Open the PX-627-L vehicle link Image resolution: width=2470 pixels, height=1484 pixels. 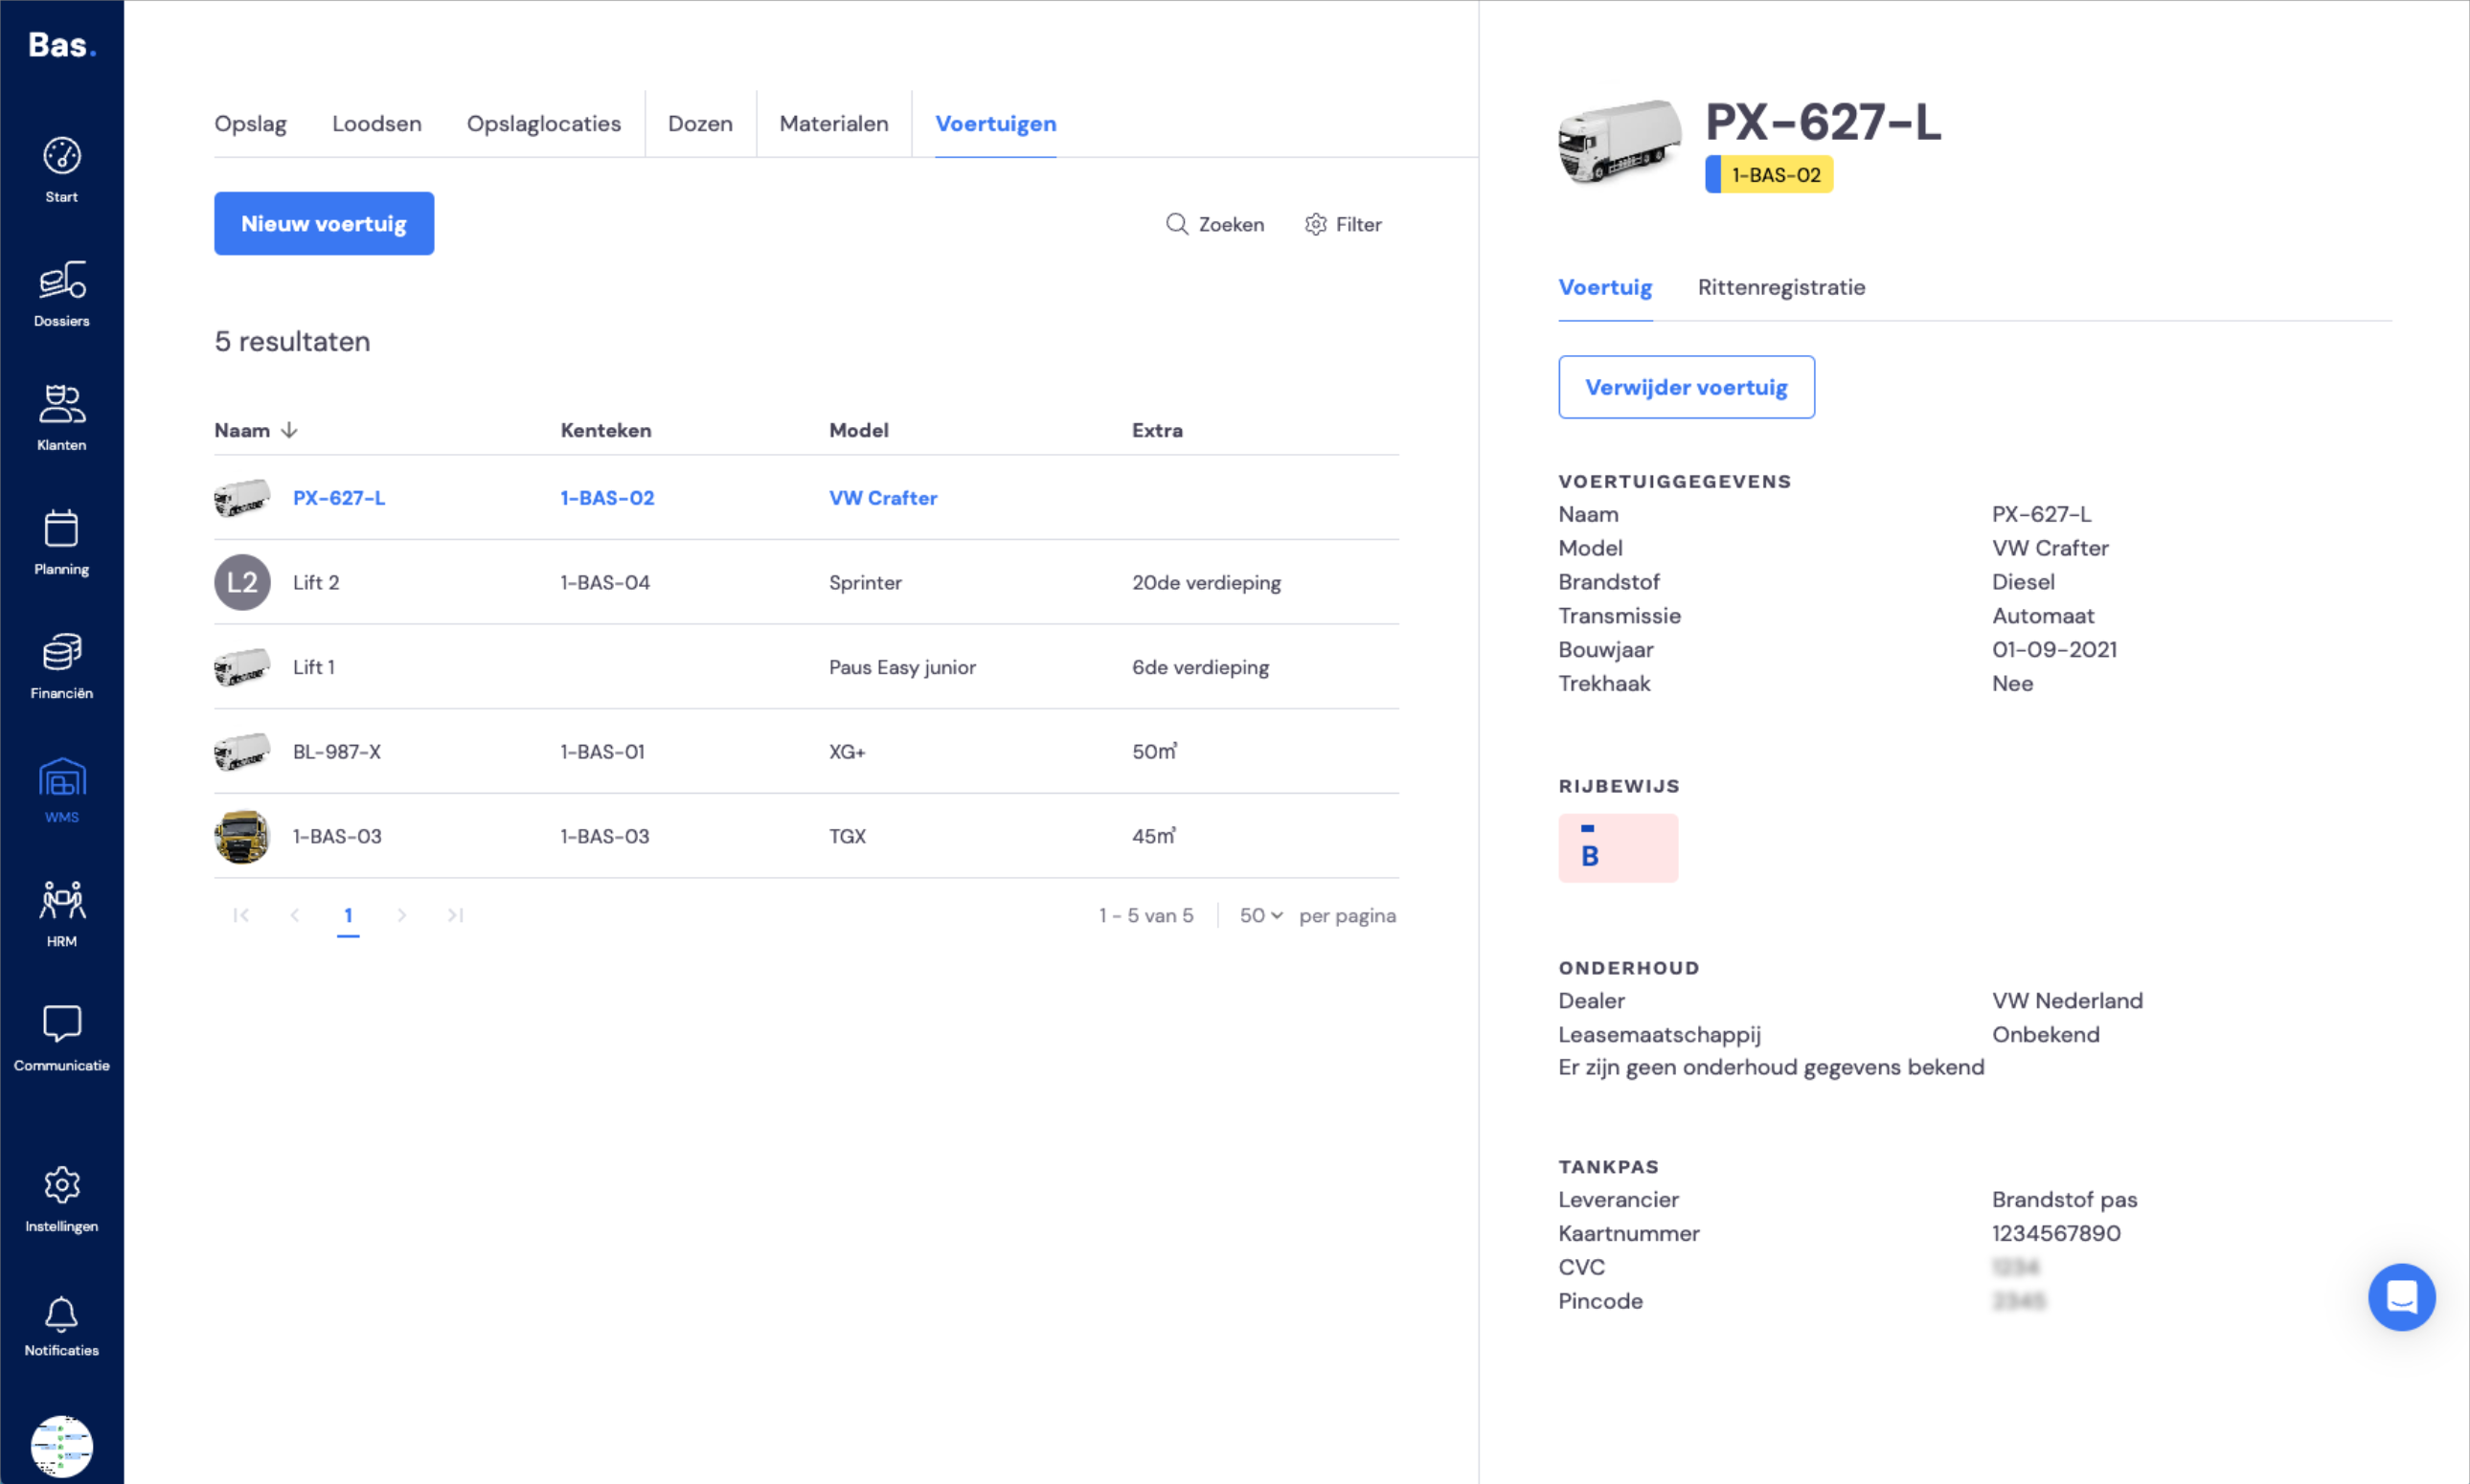point(339,498)
